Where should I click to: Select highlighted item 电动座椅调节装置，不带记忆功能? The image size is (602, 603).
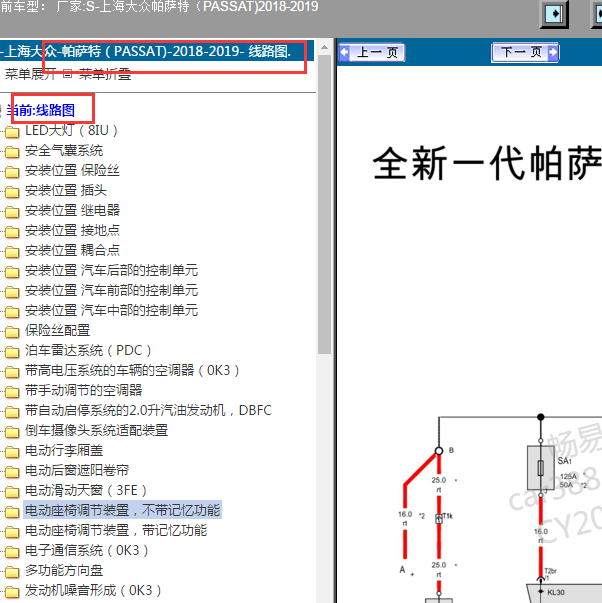pyautogui.click(x=122, y=510)
